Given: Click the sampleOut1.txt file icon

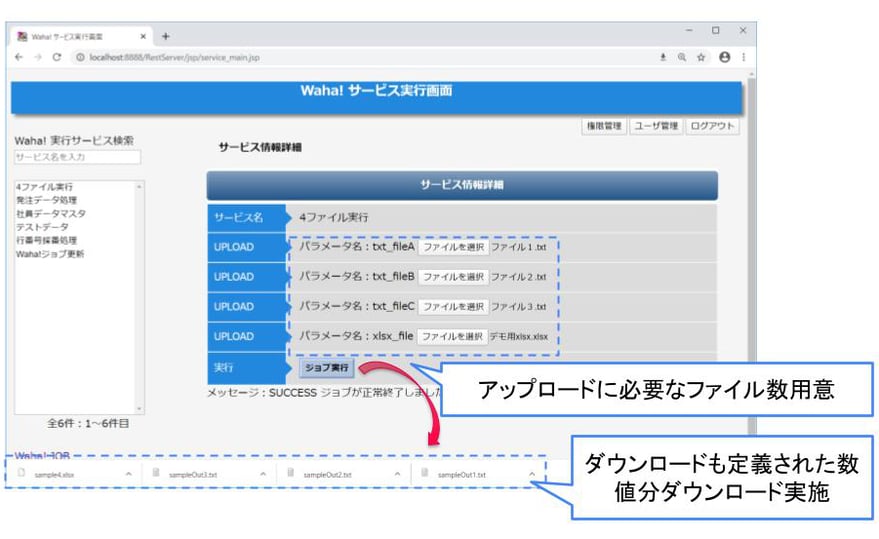Looking at the screenshot, I should pos(425,473).
